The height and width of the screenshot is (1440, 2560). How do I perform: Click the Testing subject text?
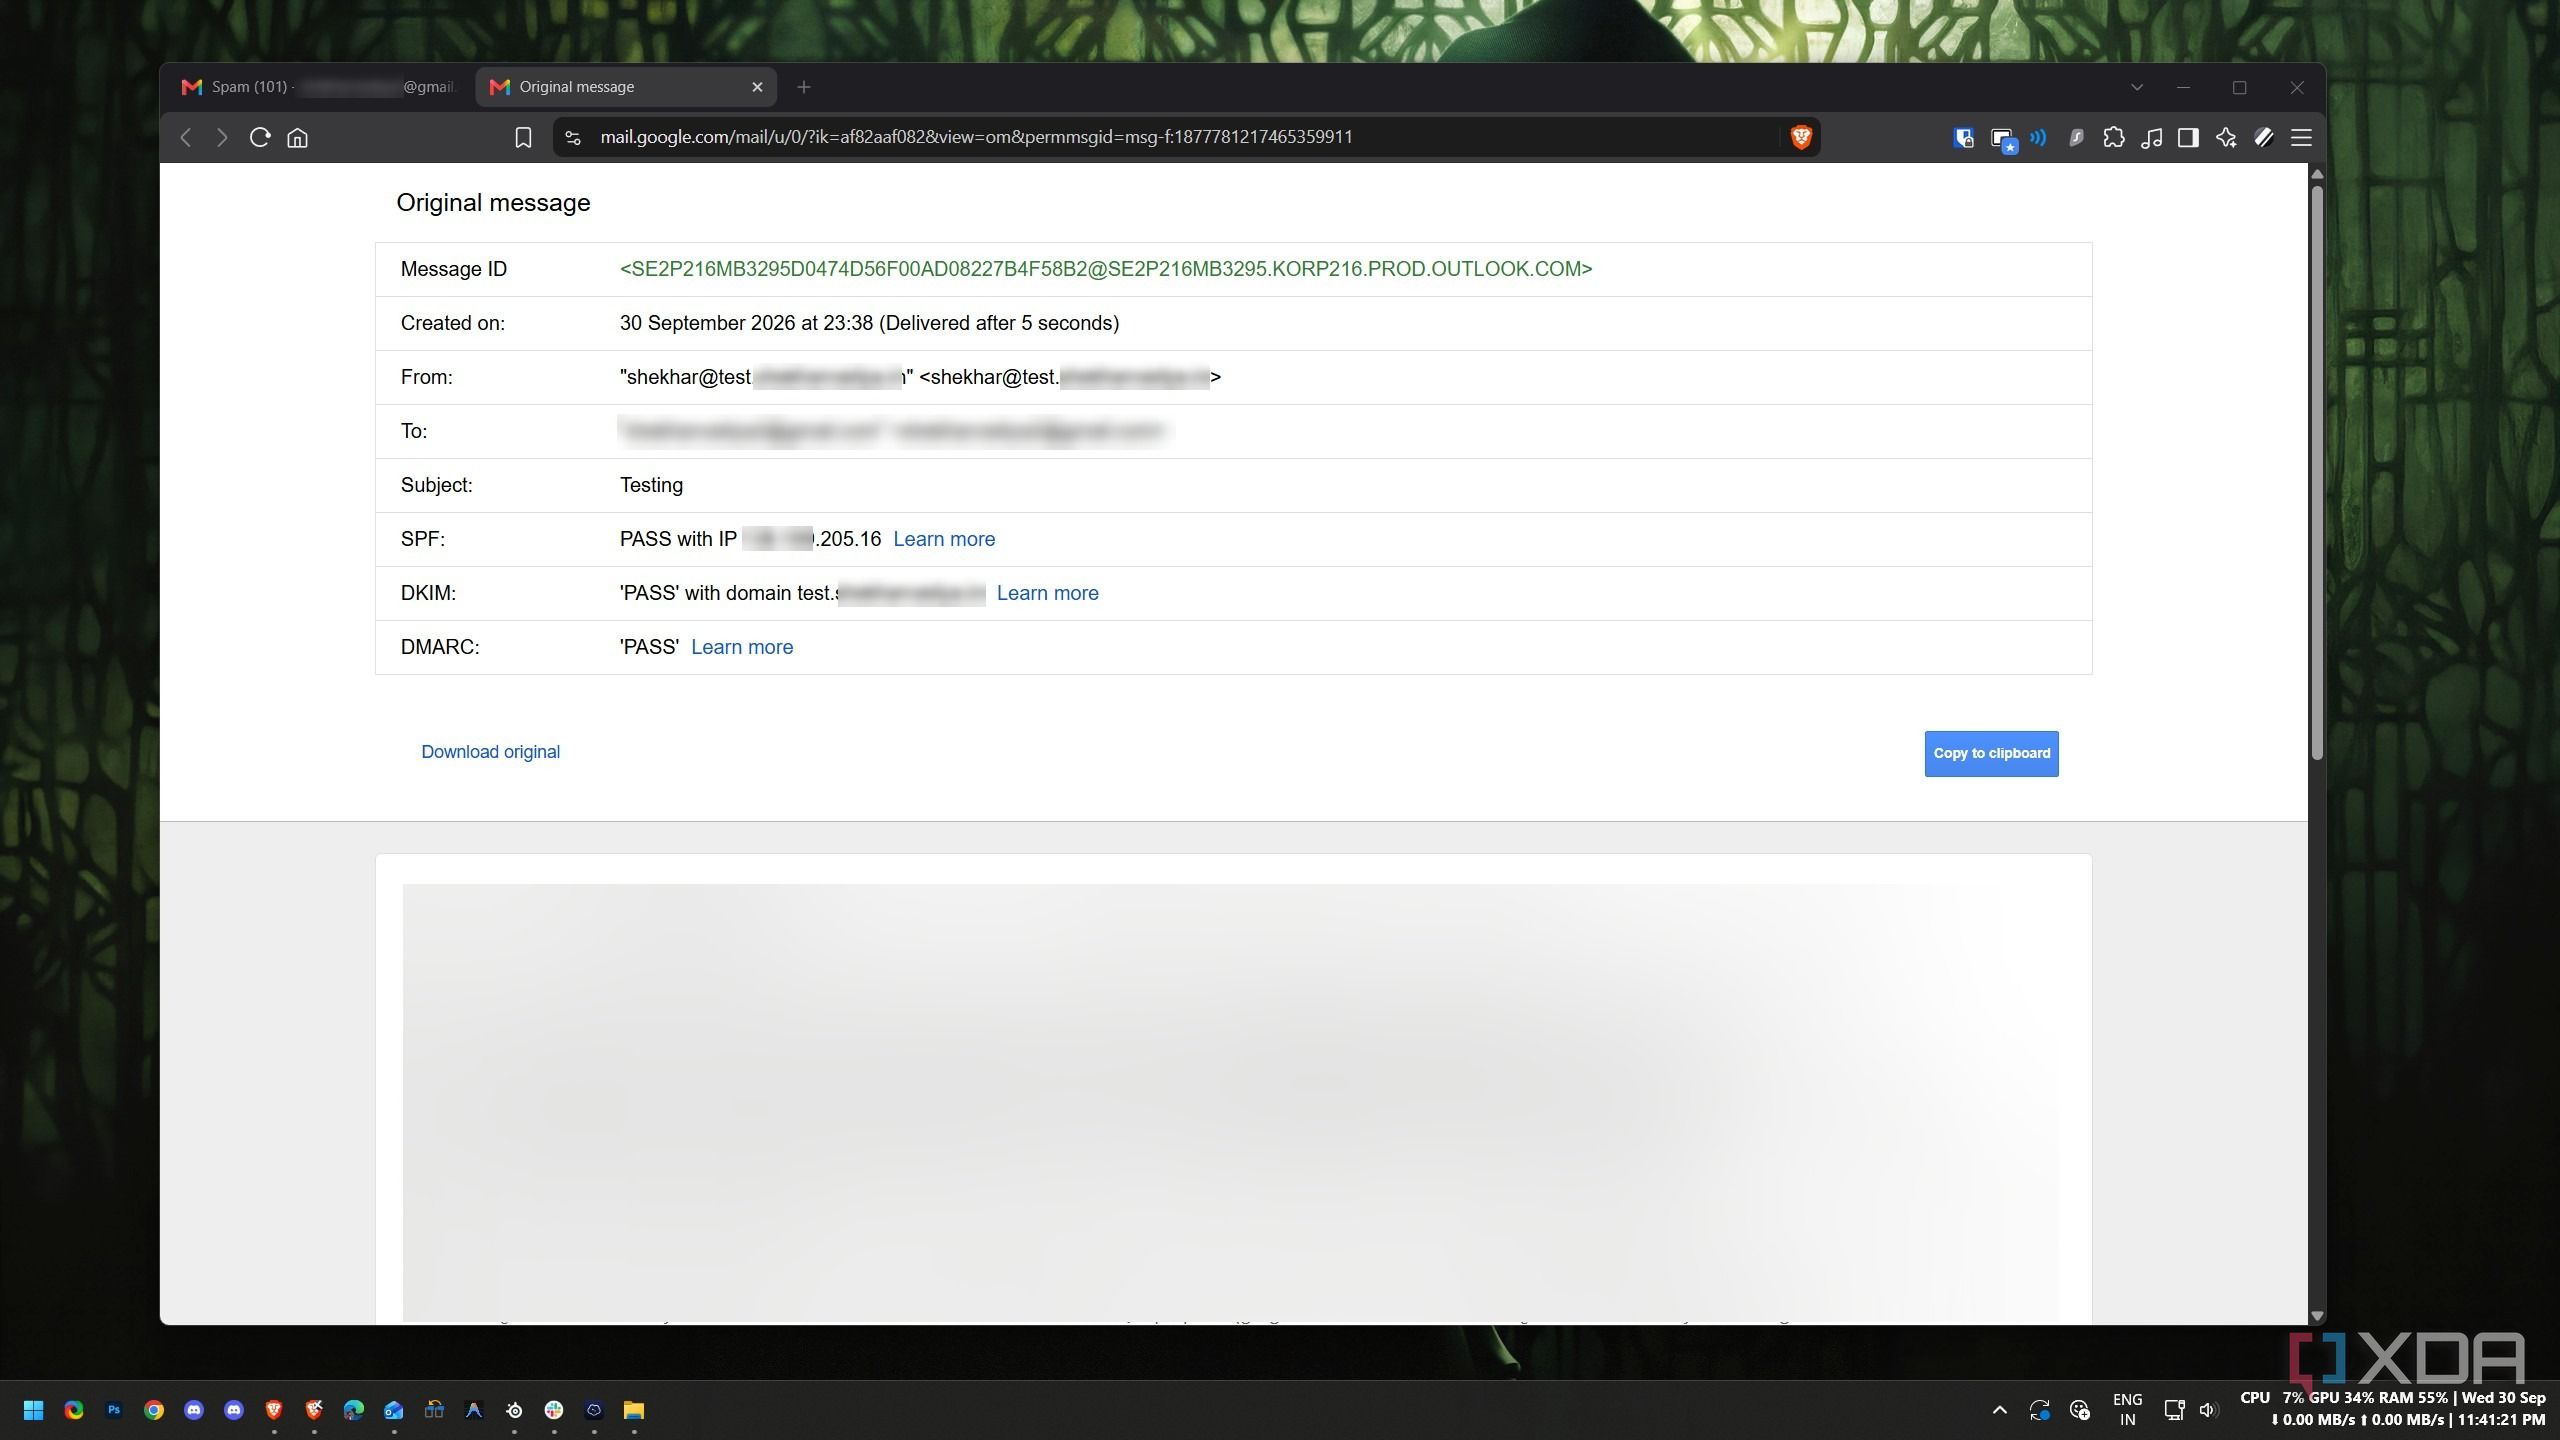point(651,485)
